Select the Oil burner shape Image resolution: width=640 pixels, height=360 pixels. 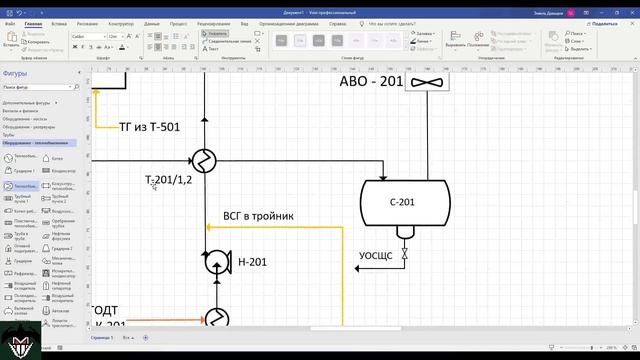tap(57, 236)
